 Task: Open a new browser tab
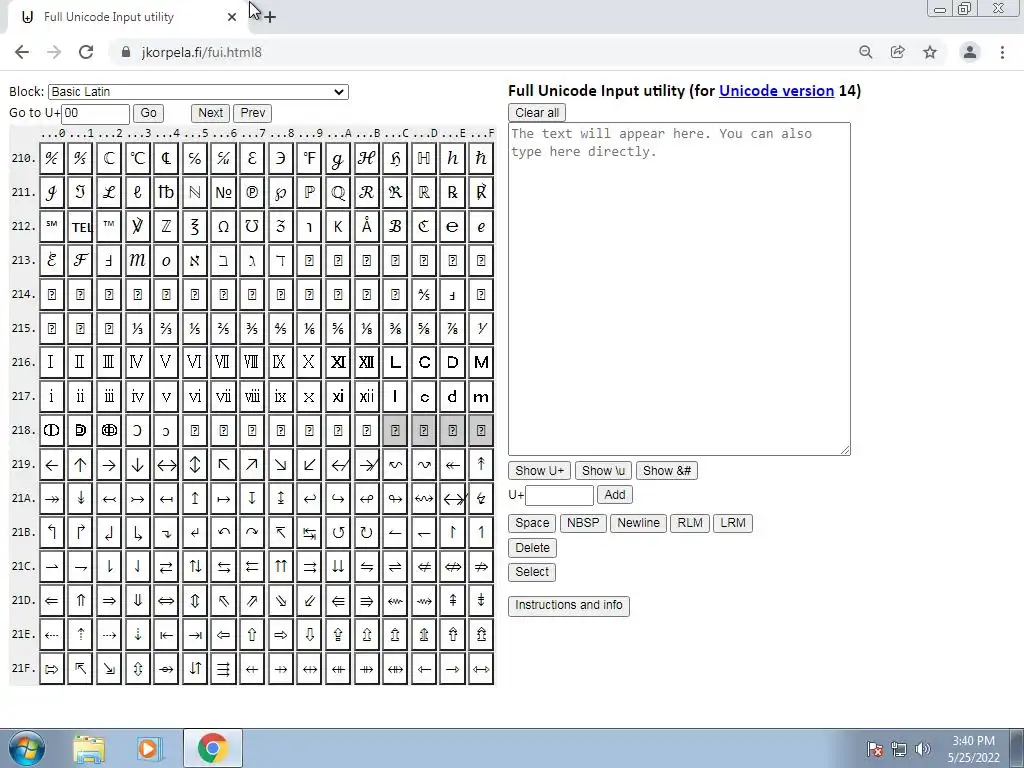point(270,17)
